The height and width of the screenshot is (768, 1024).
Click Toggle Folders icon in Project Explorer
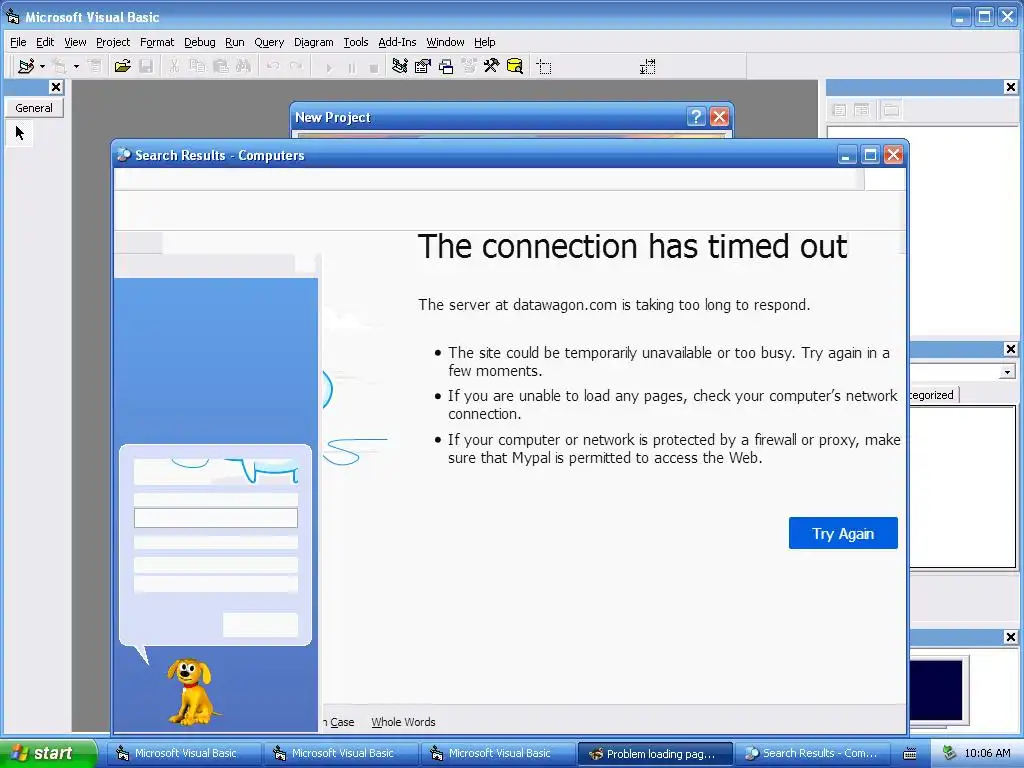(891, 110)
